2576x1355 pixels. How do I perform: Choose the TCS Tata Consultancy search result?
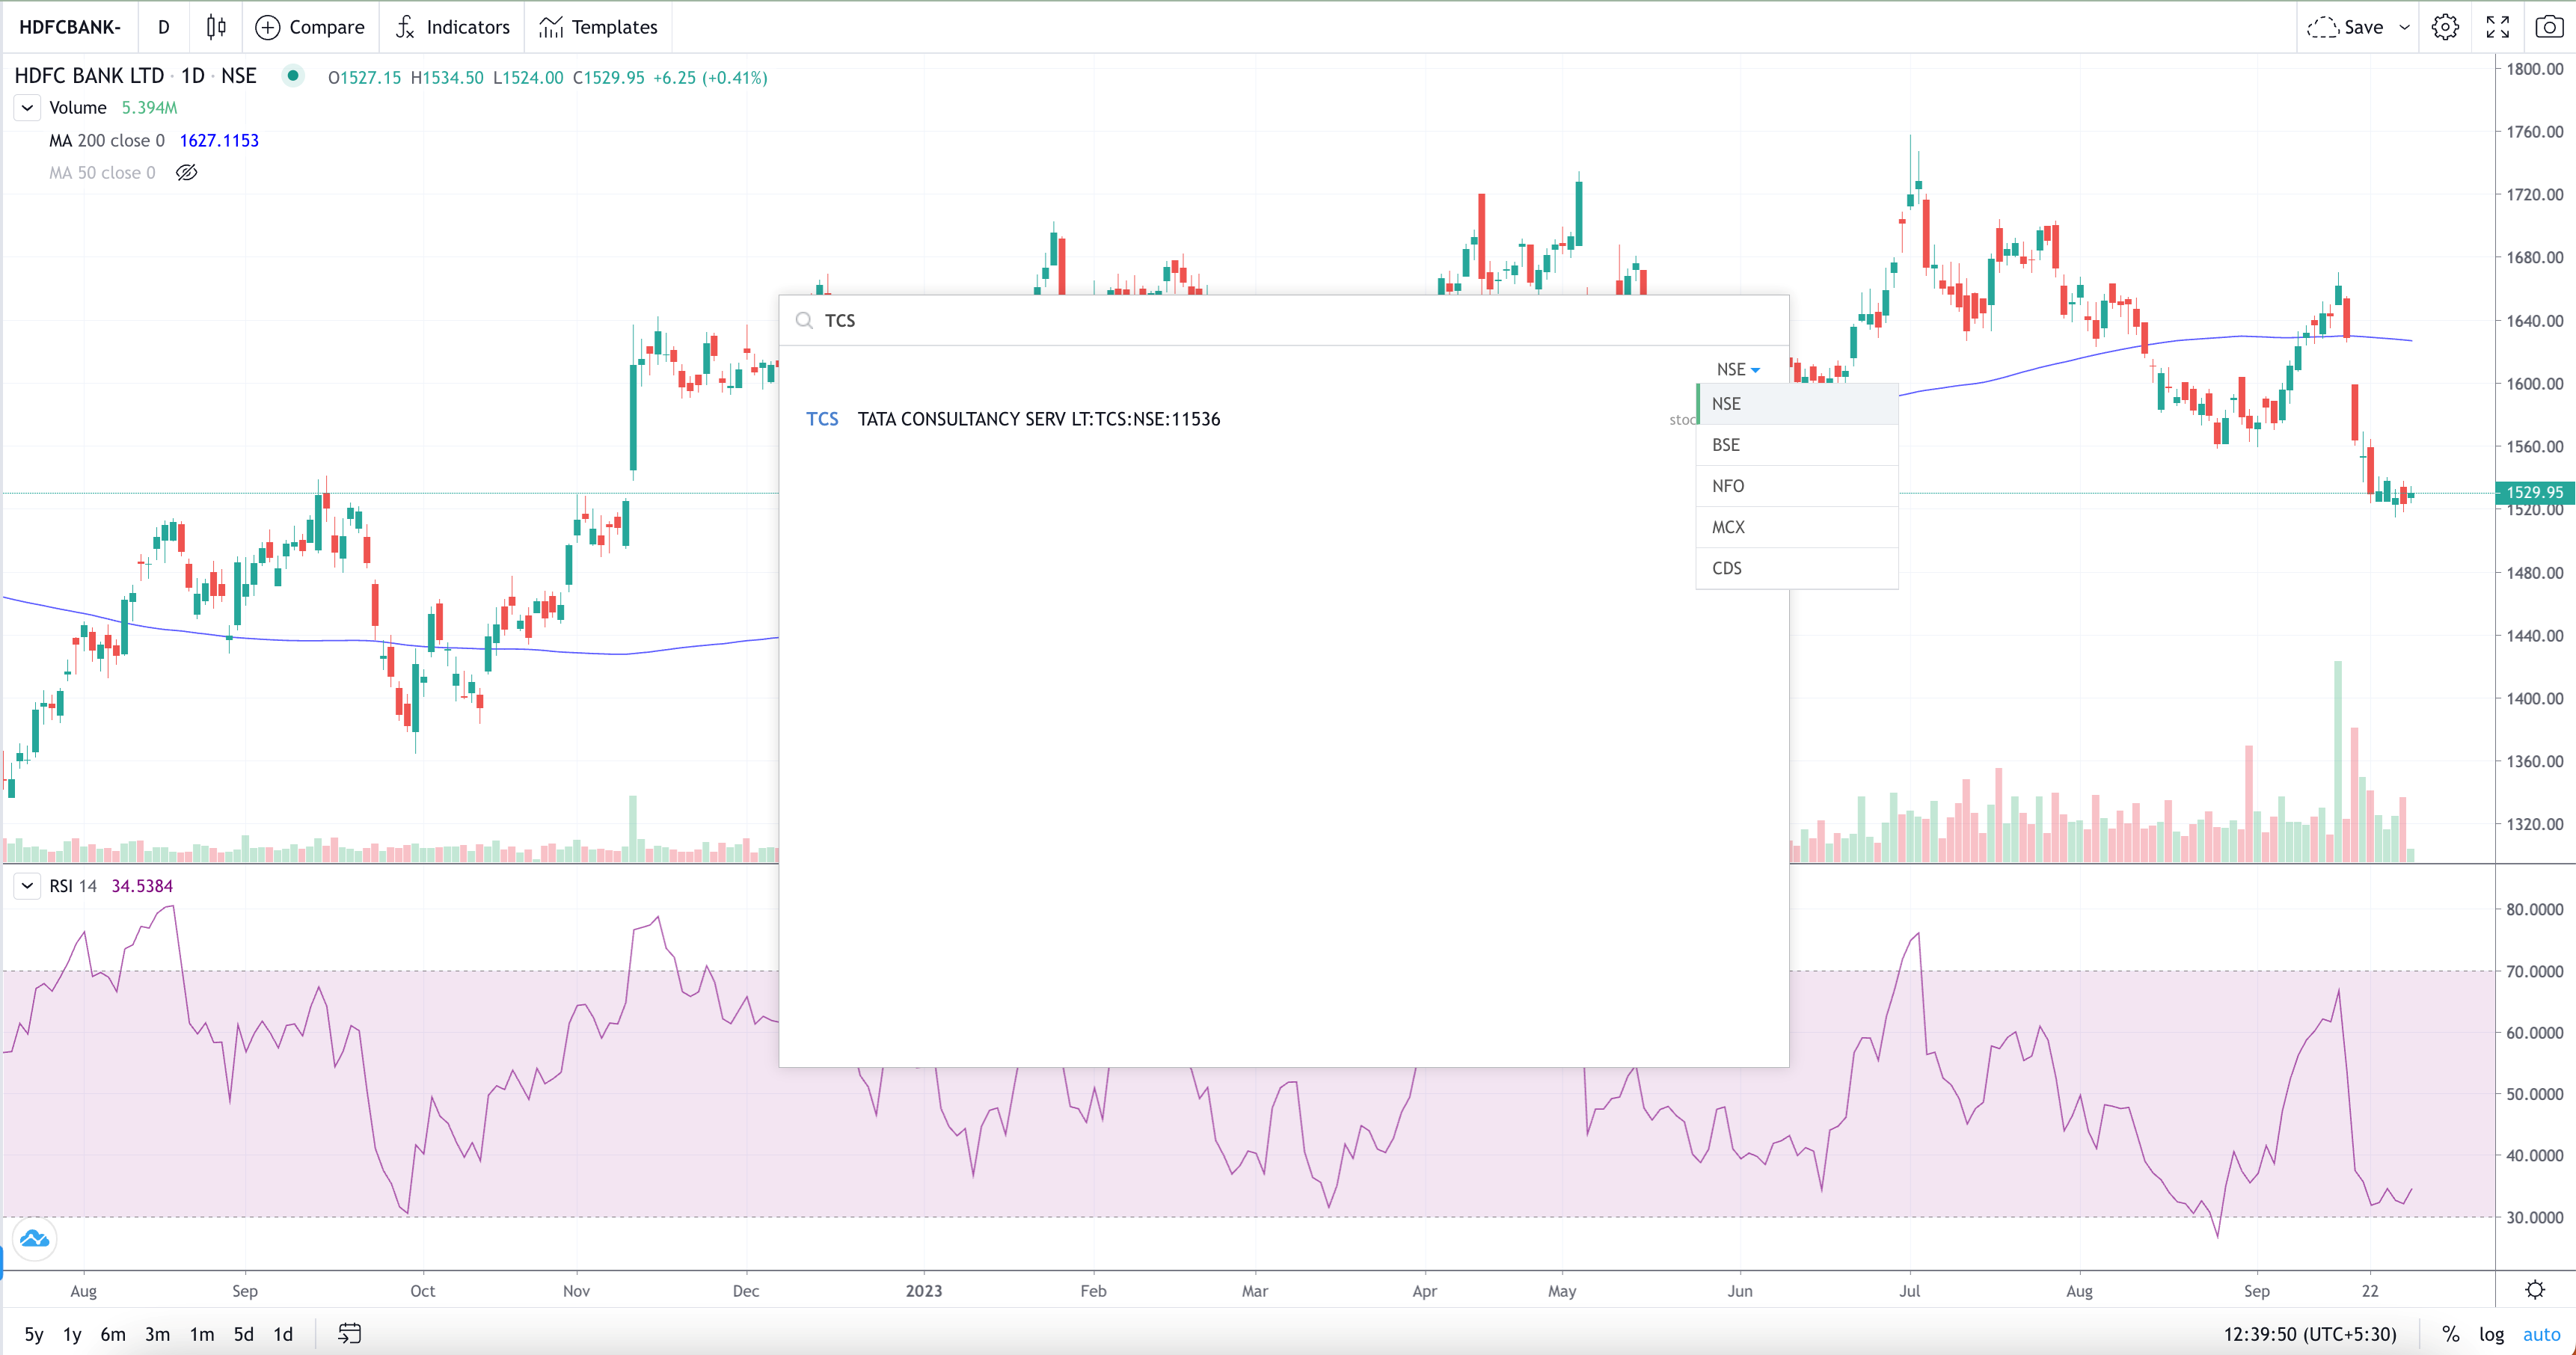click(1038, 419)
